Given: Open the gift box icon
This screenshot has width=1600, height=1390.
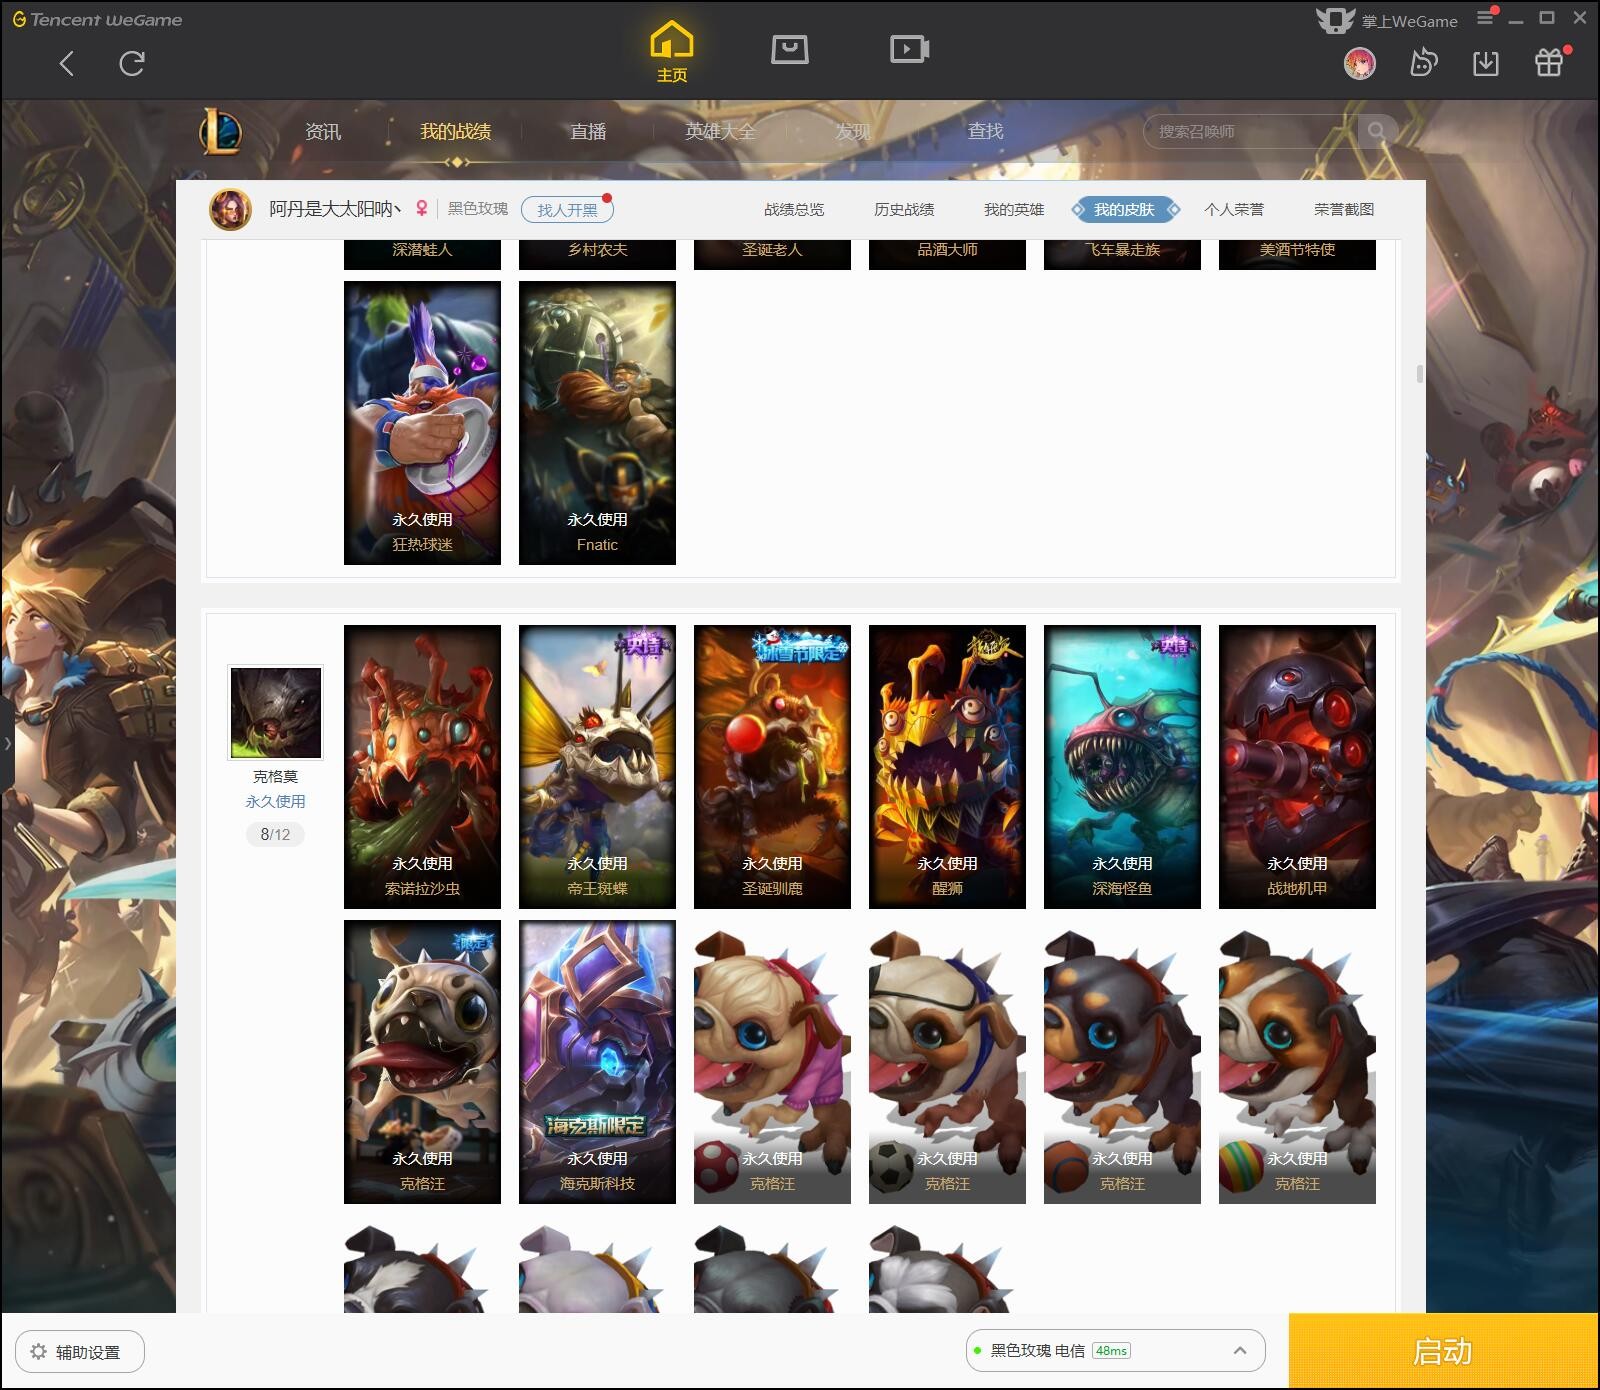Looking at the screenshot, I should point(1549,62).
